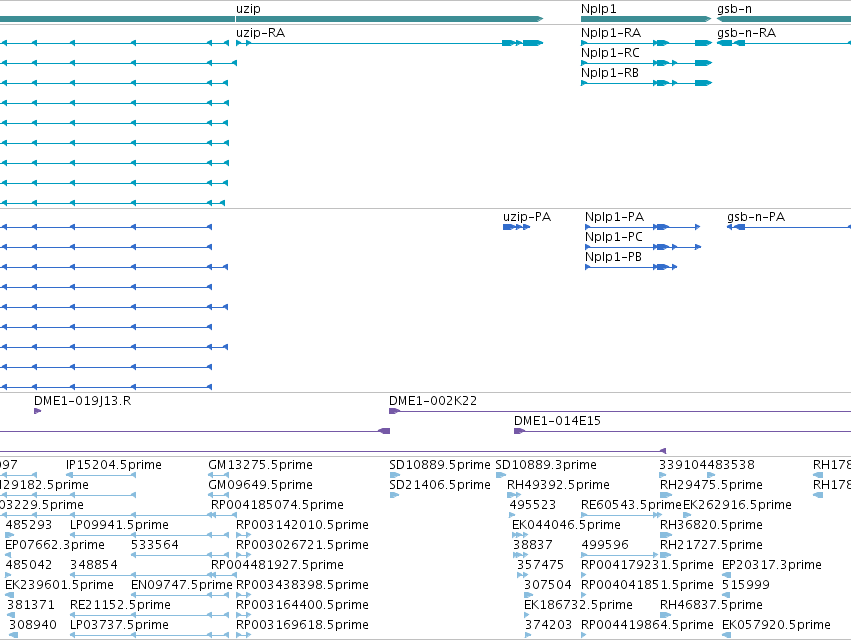Select the gsb-n gene label
Image resolution: width=851 pixels, height=640 pixels.
click(x=734, y=9)
